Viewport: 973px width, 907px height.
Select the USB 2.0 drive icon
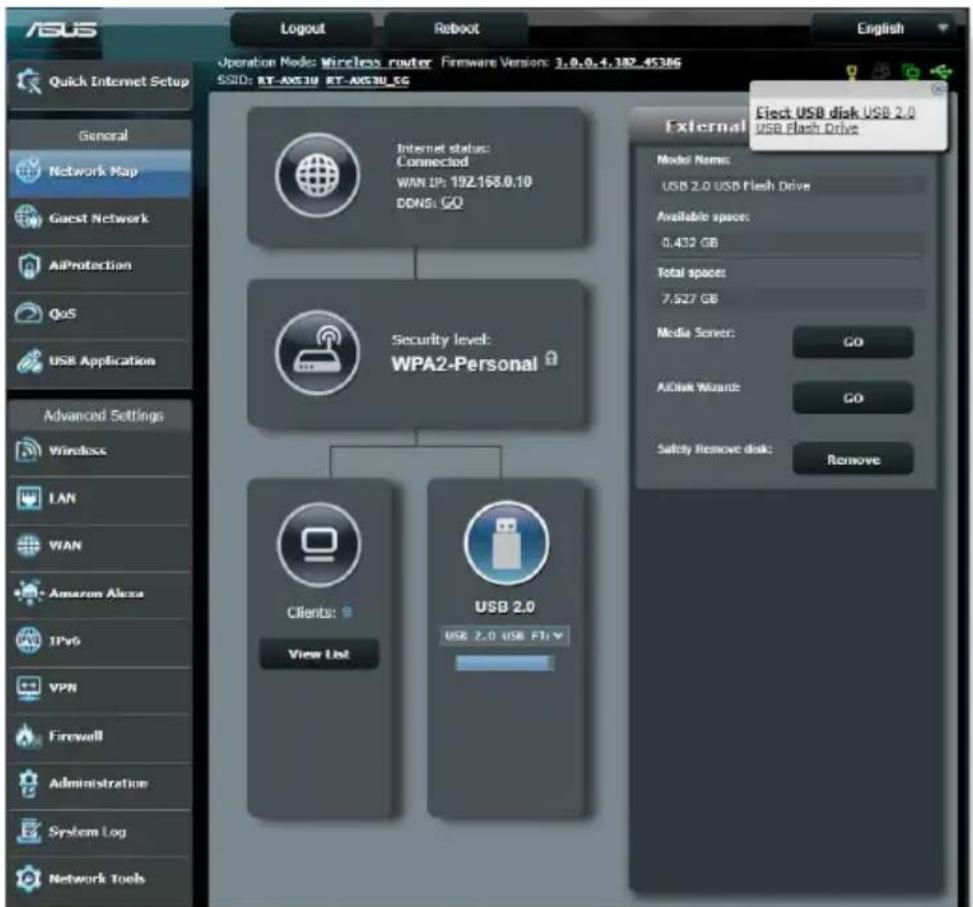[506, 543]
